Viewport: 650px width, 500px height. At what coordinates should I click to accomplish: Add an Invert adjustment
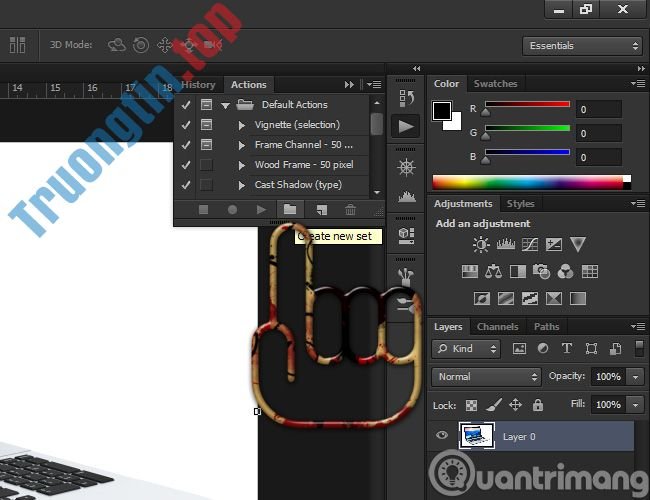[x=482, y=299]
